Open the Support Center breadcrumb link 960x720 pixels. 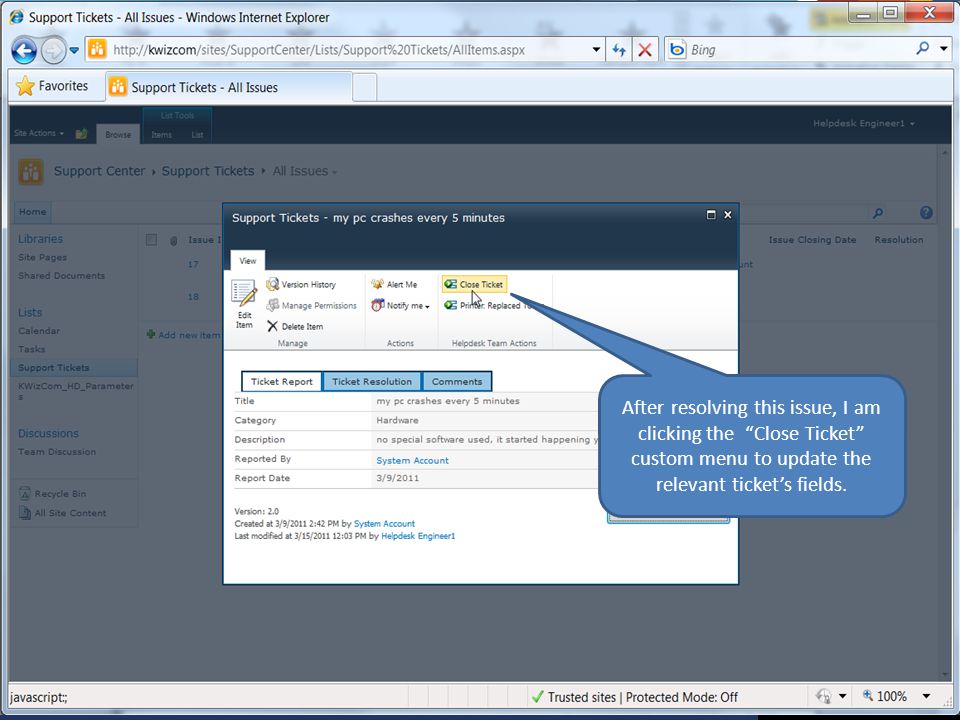pyautogui.click(x=99, y=171)
